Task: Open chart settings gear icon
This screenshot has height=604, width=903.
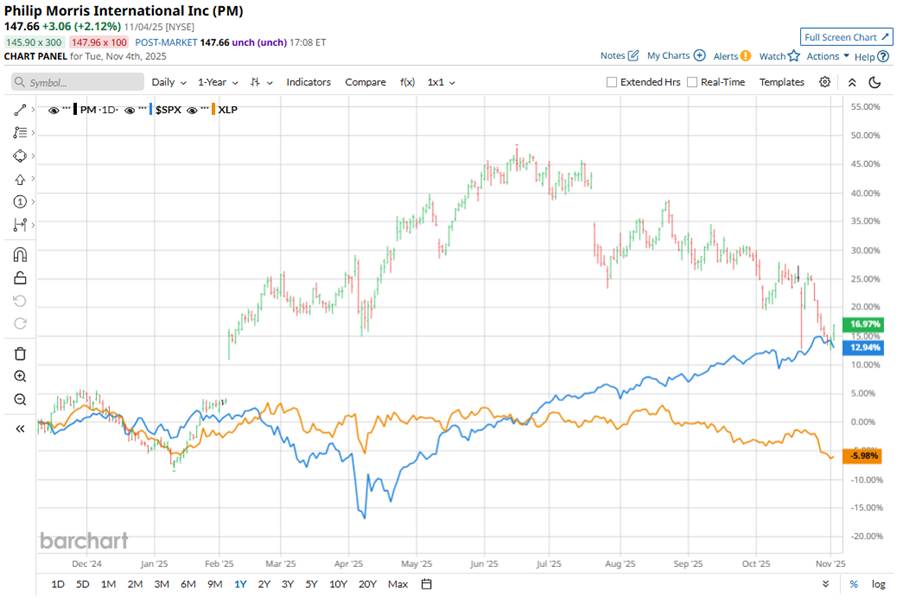Action: tap(825, 82)
